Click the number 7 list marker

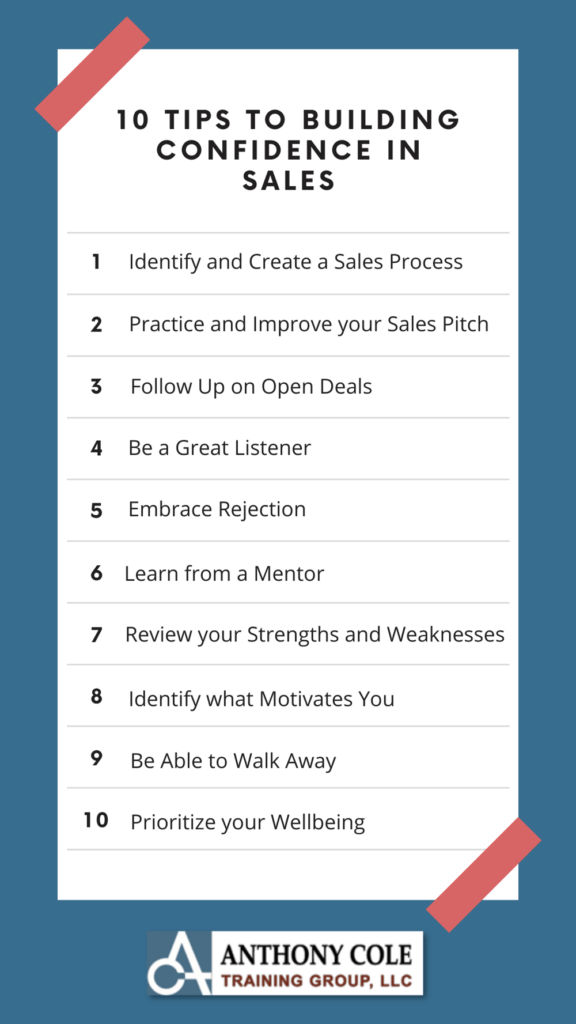(x=96, y=635)
